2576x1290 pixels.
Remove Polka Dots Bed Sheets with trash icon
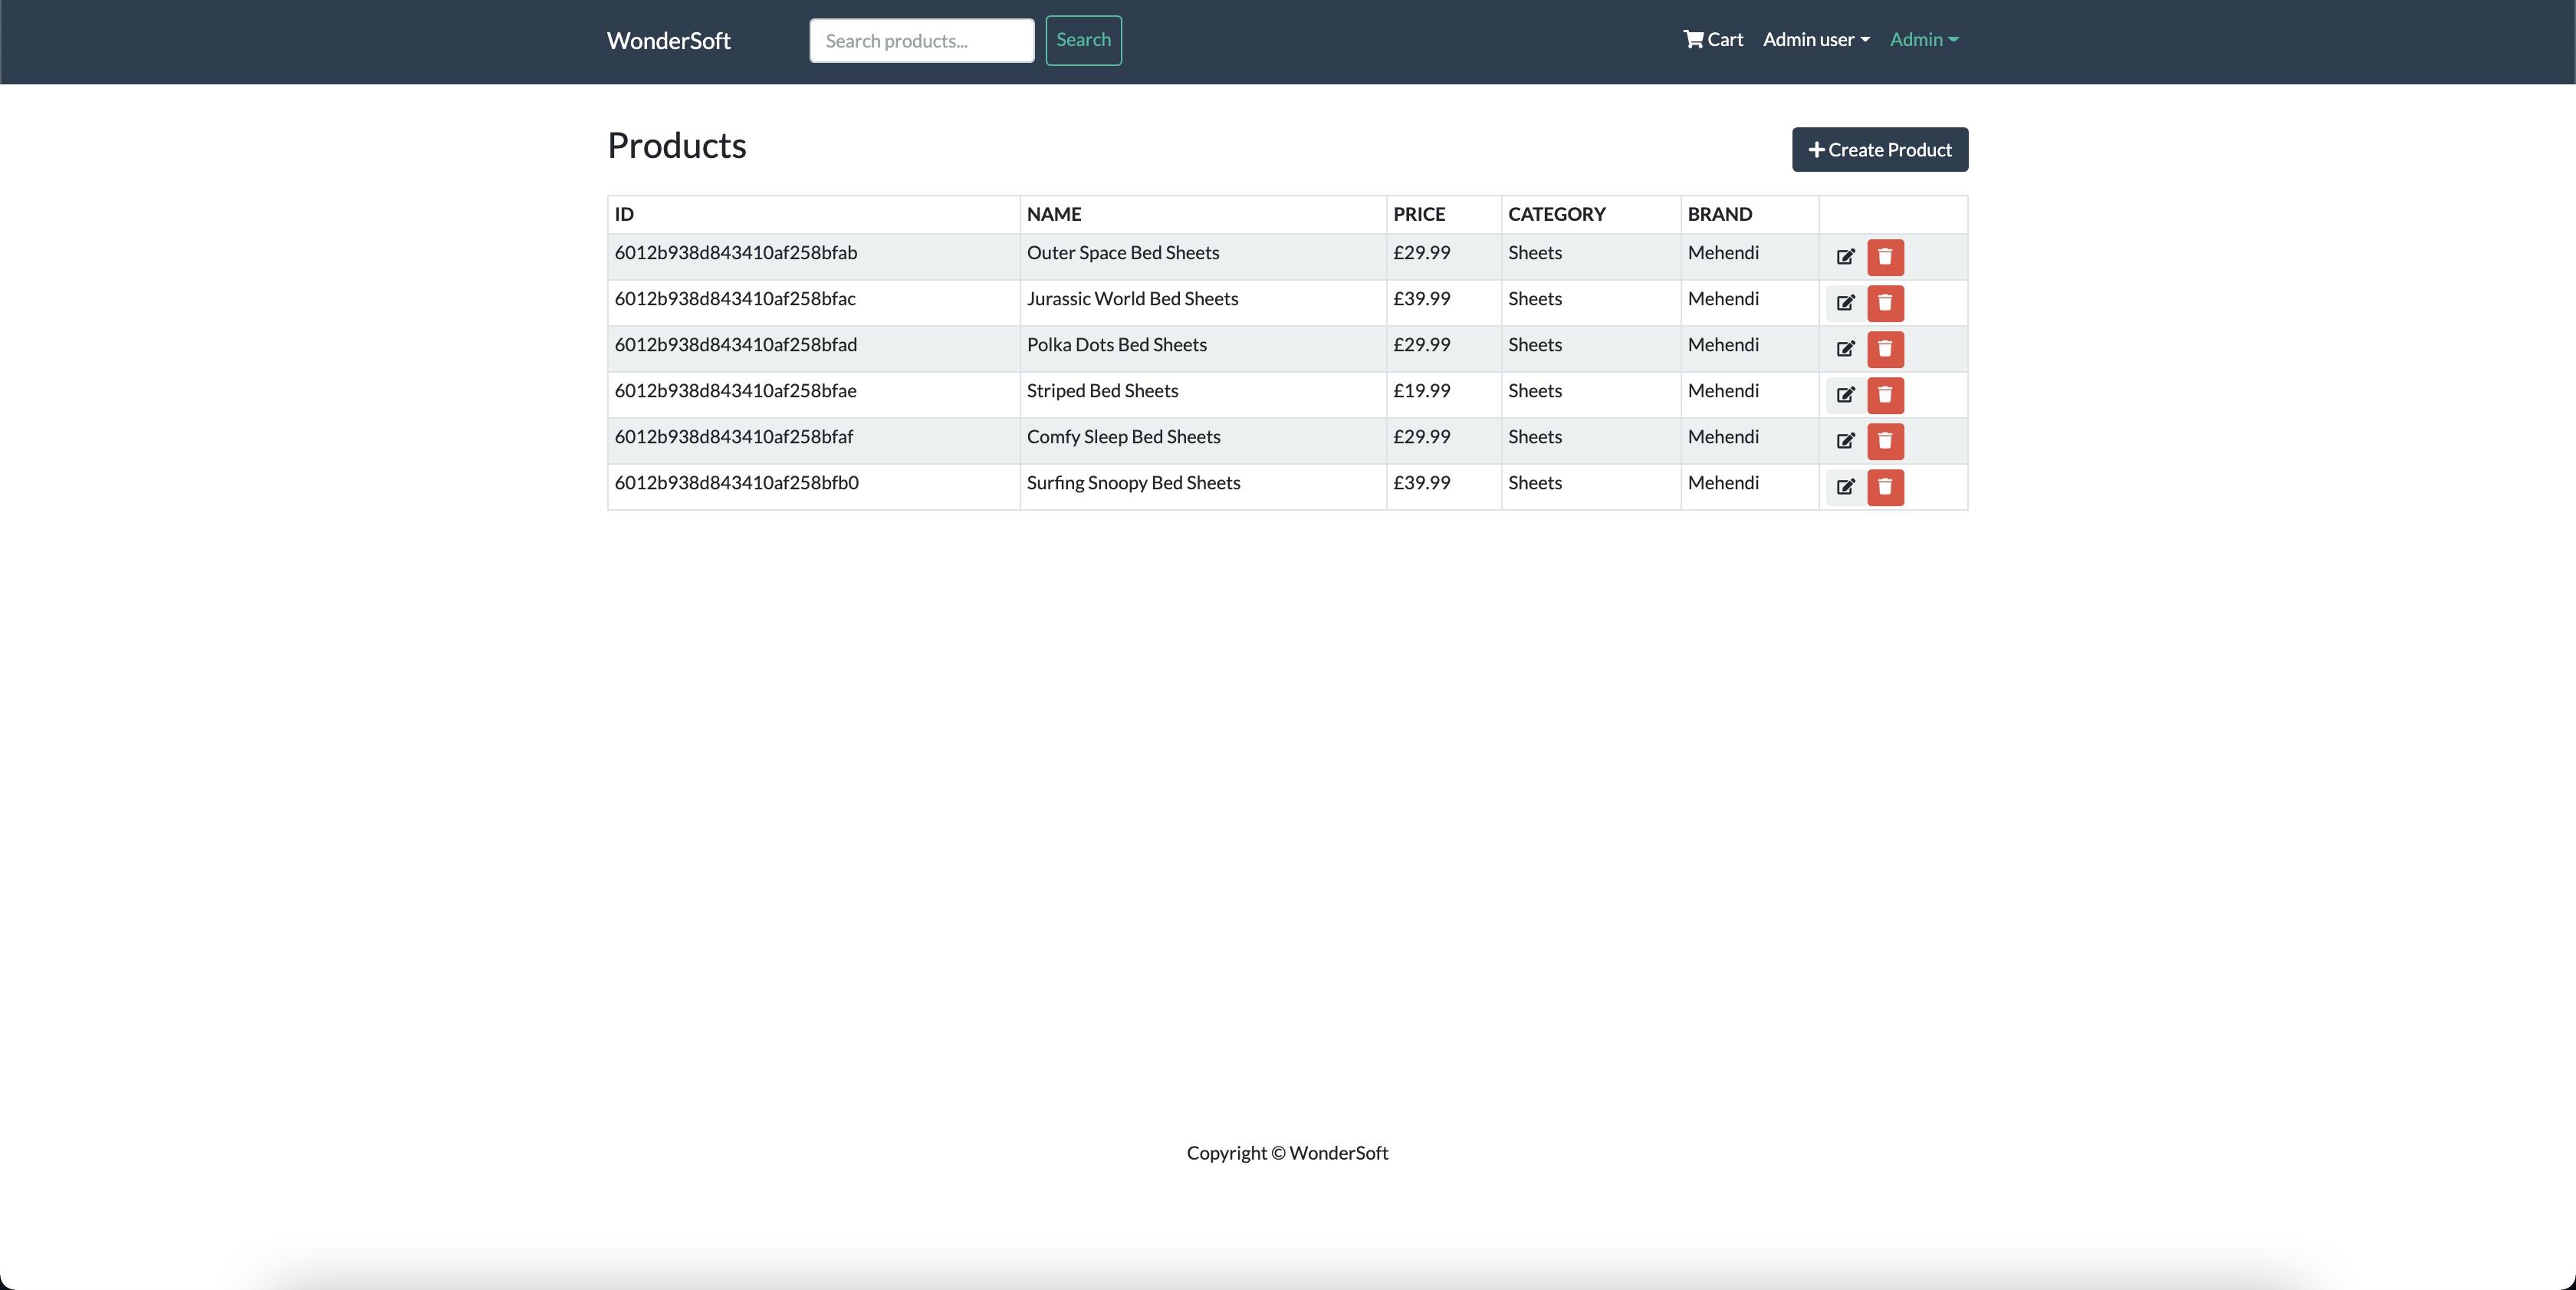click(1885, 349)
